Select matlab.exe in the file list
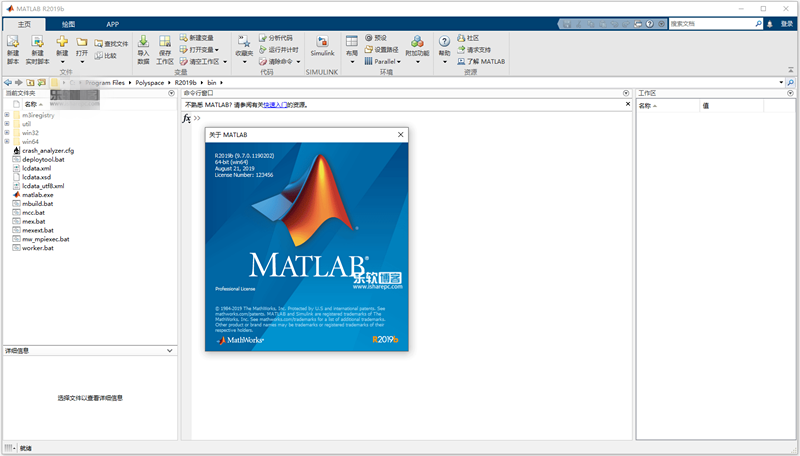800x456 pixels. pyautogui.click(x=38, y=194)
